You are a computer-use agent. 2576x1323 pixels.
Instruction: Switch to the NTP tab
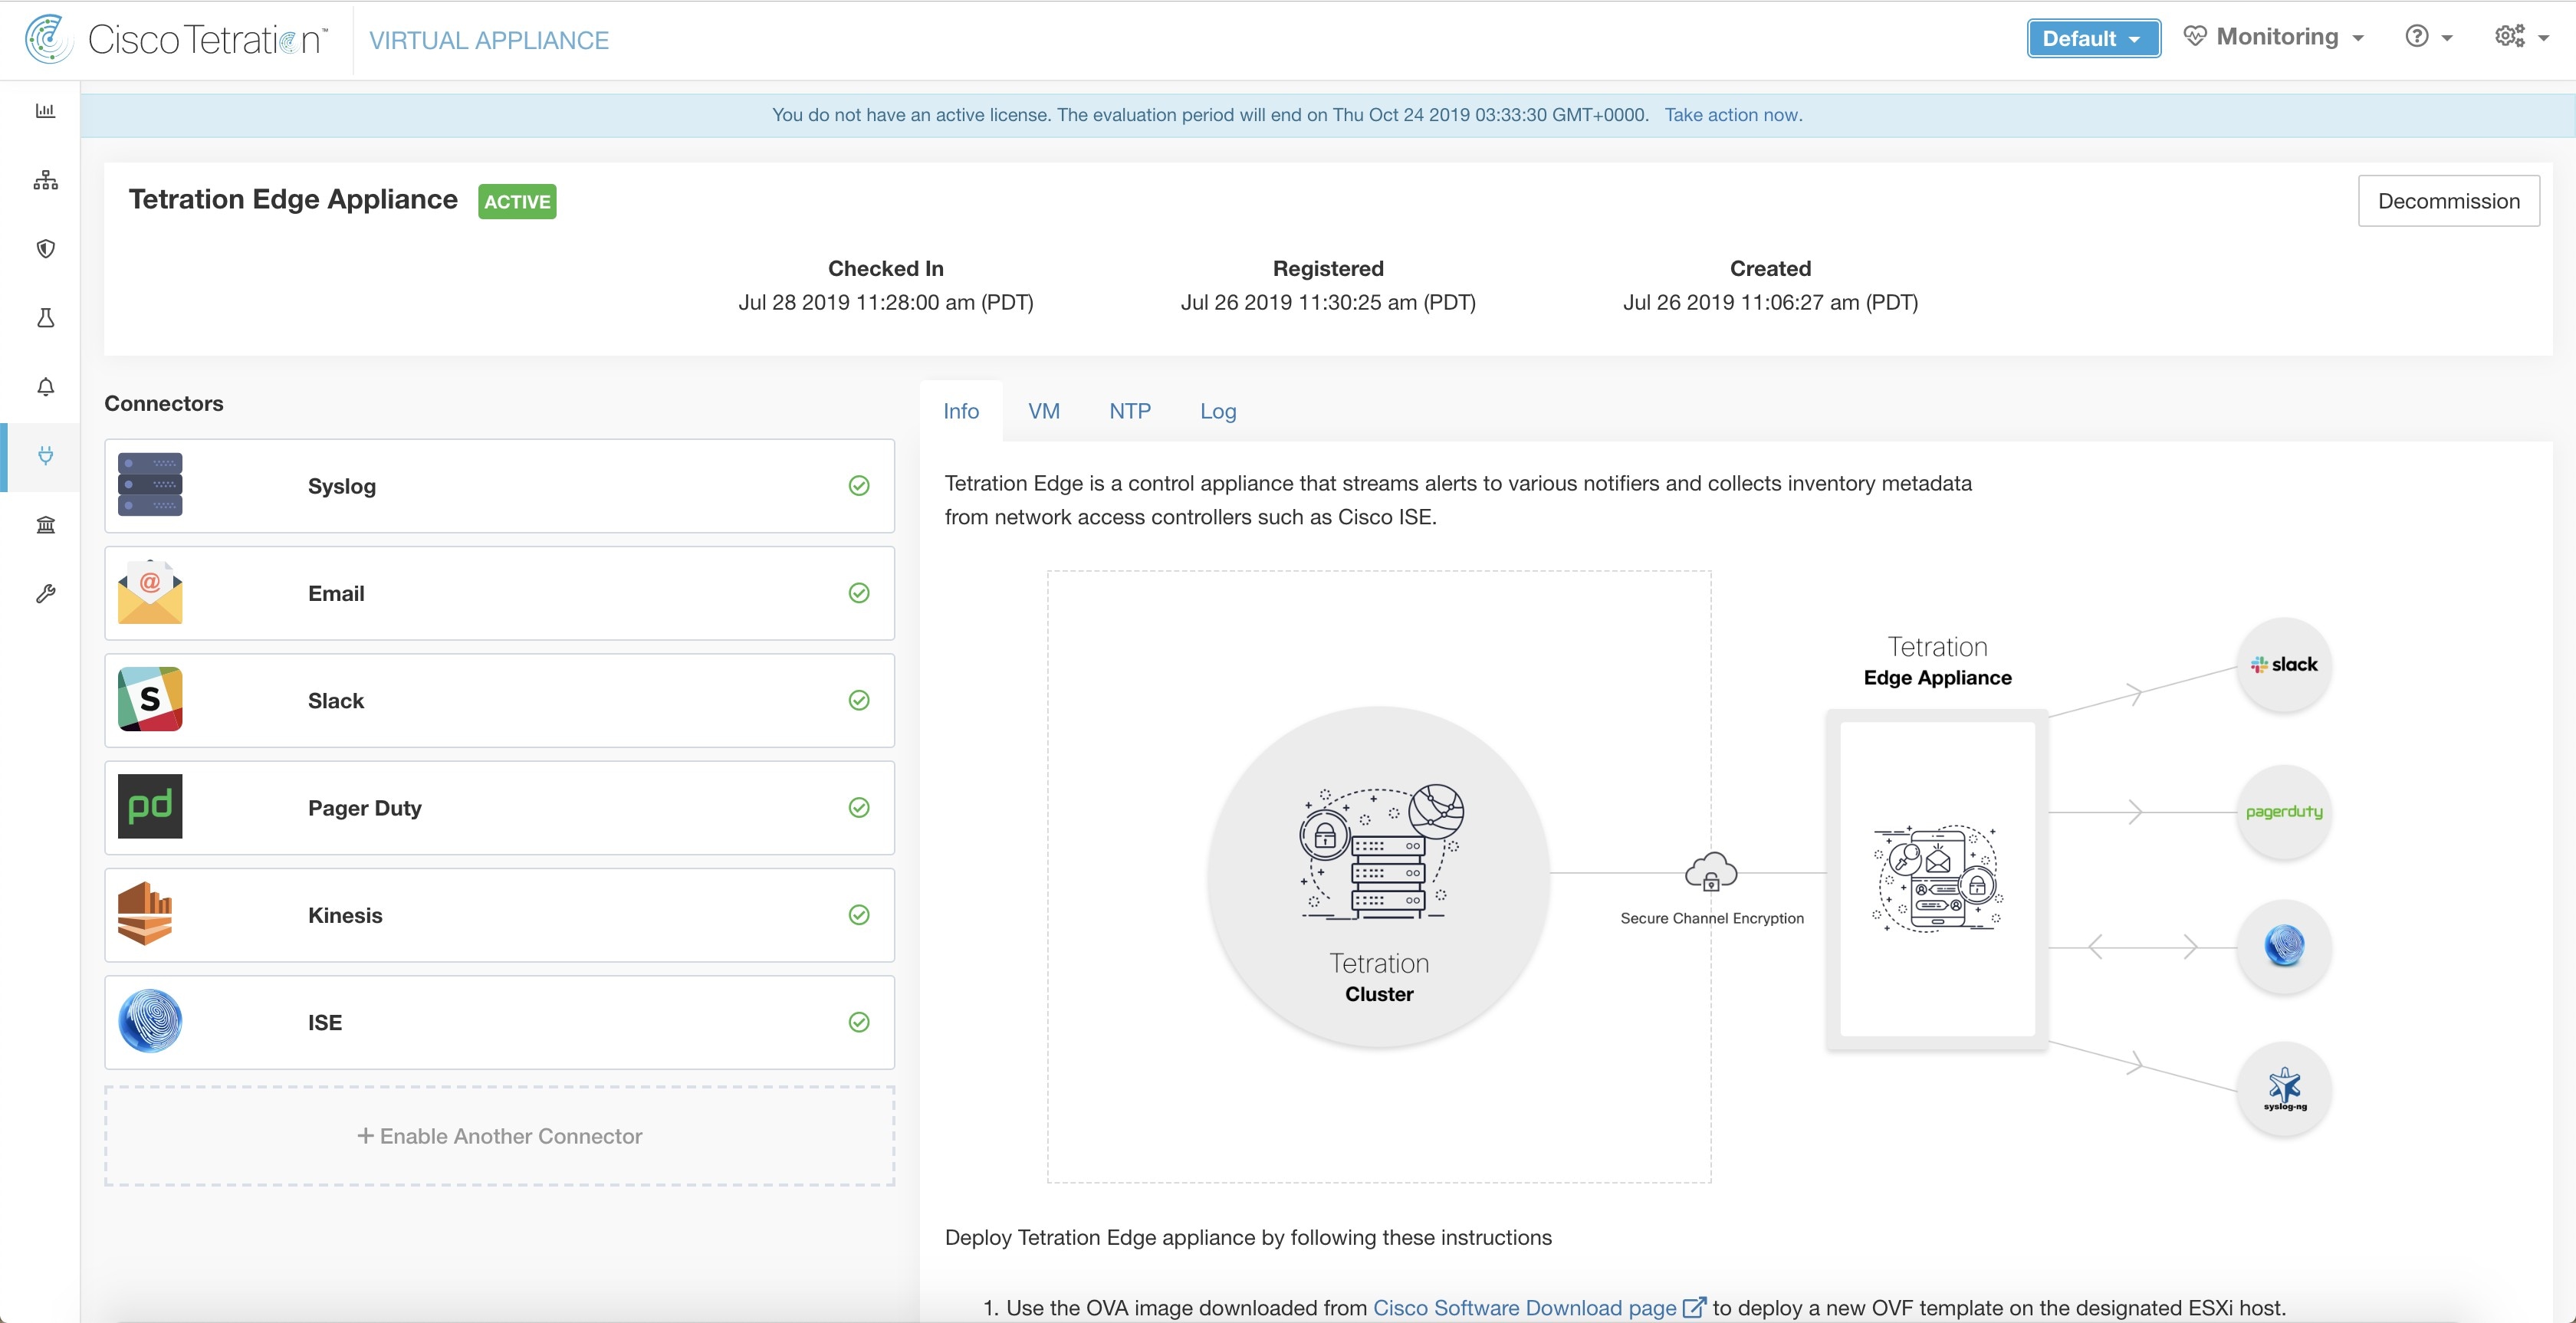pos(1129,410)
